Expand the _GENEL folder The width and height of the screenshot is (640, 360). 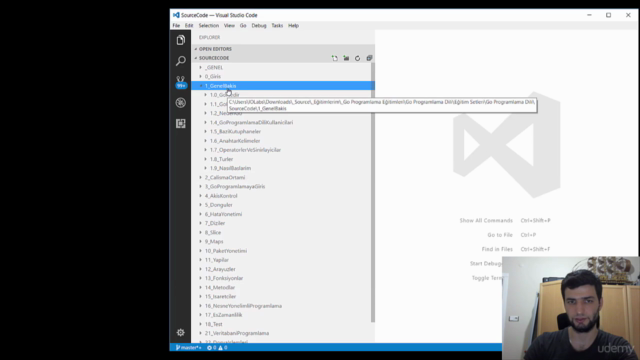(x=283, y=67)
